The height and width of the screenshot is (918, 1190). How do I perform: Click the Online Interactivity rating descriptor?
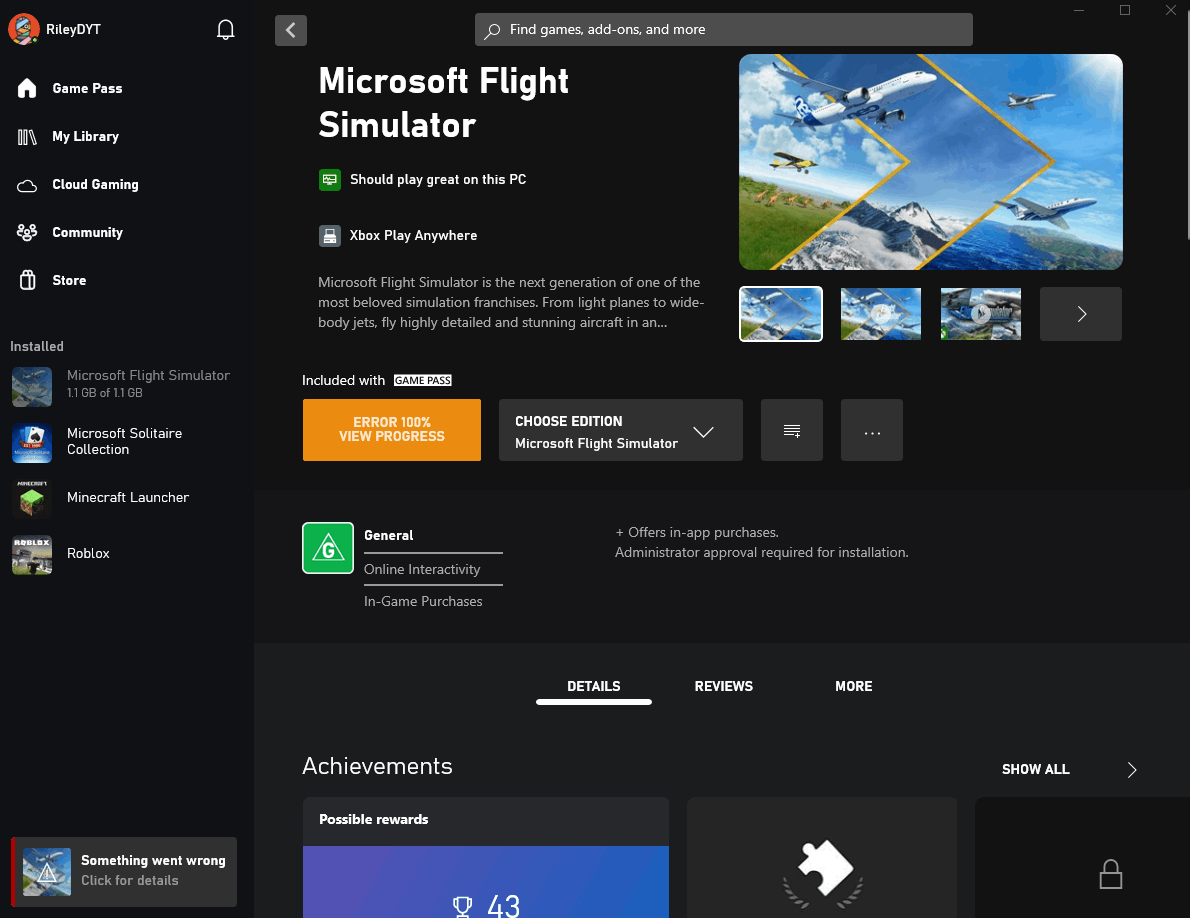point(422,570)
